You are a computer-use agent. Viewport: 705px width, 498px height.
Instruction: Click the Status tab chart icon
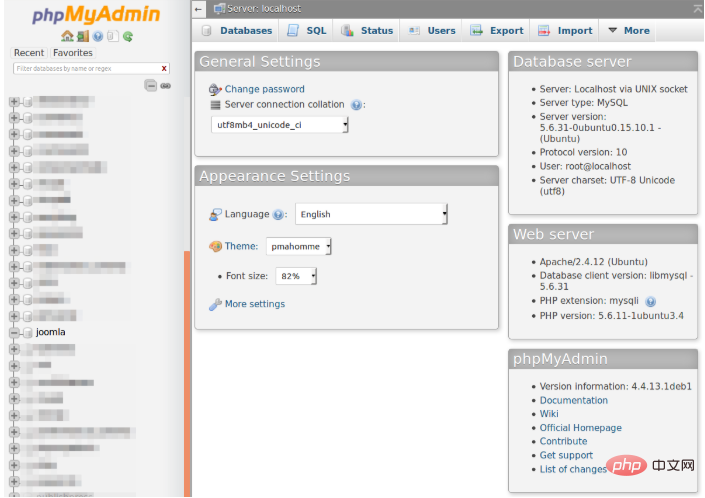pyautogui.click(x=347, y=31)
